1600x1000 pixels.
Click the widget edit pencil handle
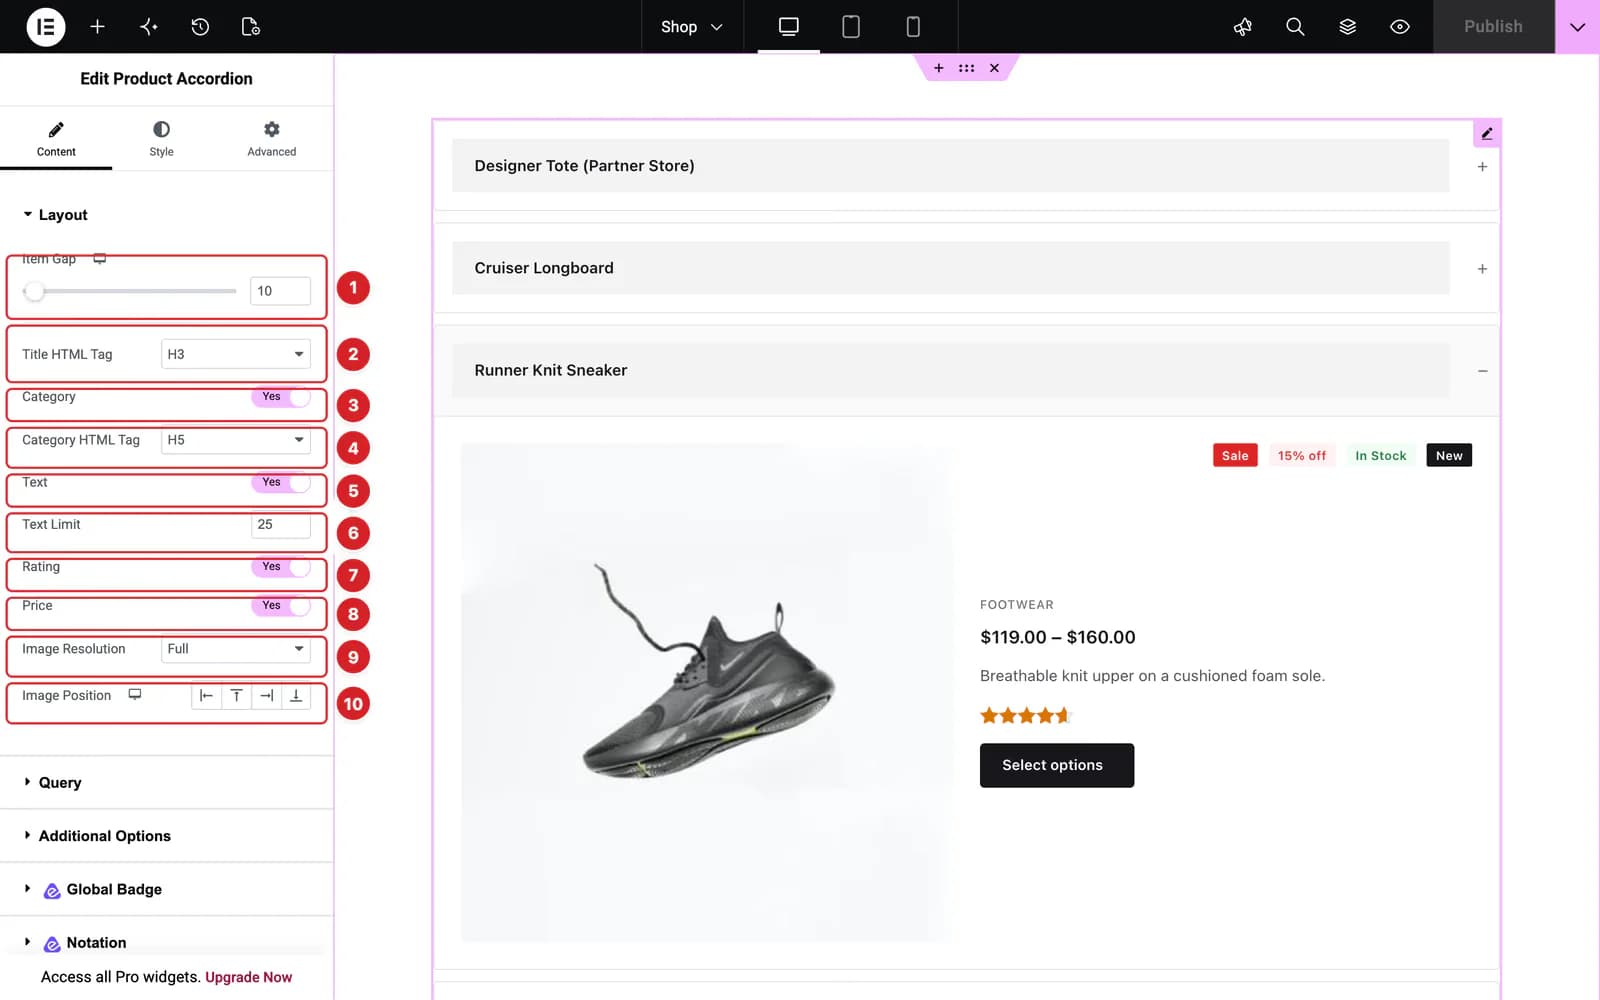[x=1487, y=133]
